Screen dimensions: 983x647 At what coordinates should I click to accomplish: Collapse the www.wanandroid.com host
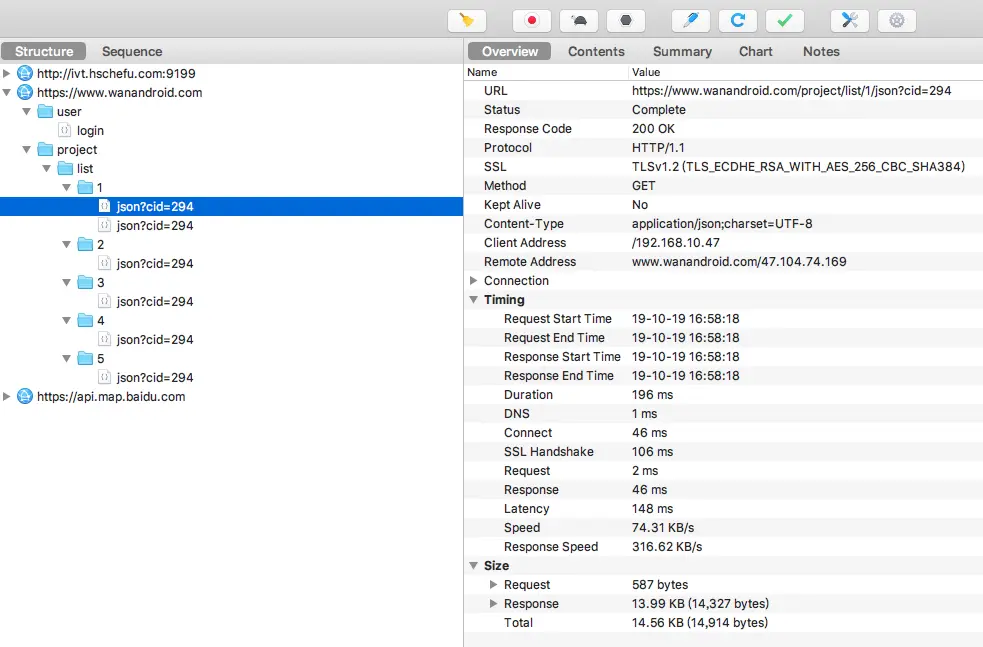coord(6,92)
